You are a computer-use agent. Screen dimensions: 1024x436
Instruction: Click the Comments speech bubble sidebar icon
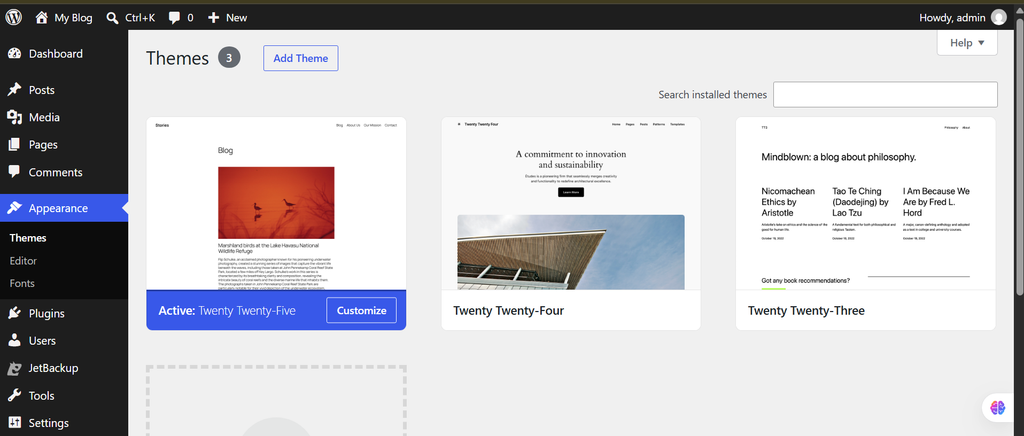(x=14, y=172)
